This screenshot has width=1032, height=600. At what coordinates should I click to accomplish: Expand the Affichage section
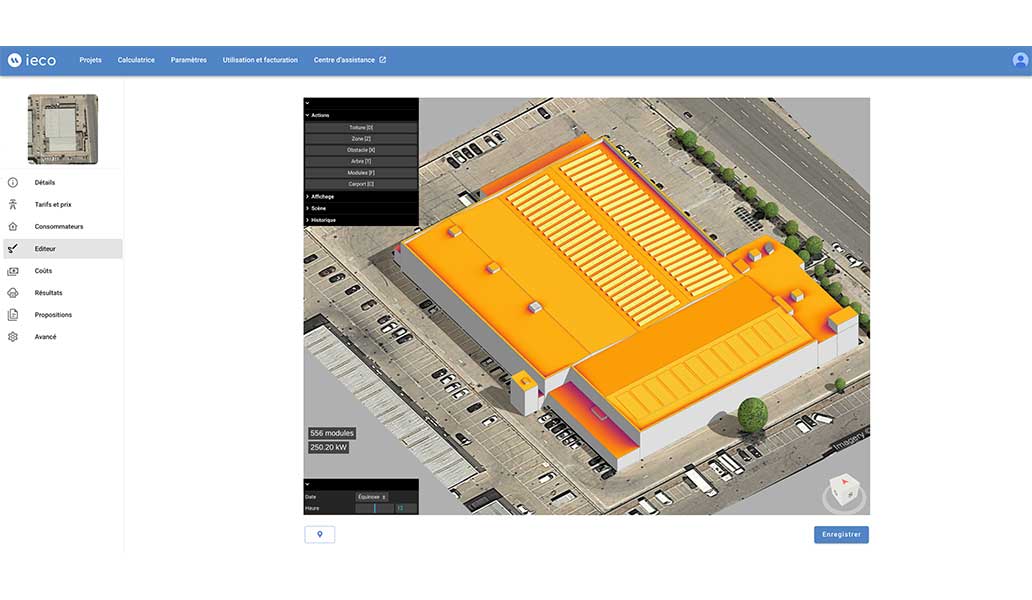pyautogui.click(x=308, y=196)
